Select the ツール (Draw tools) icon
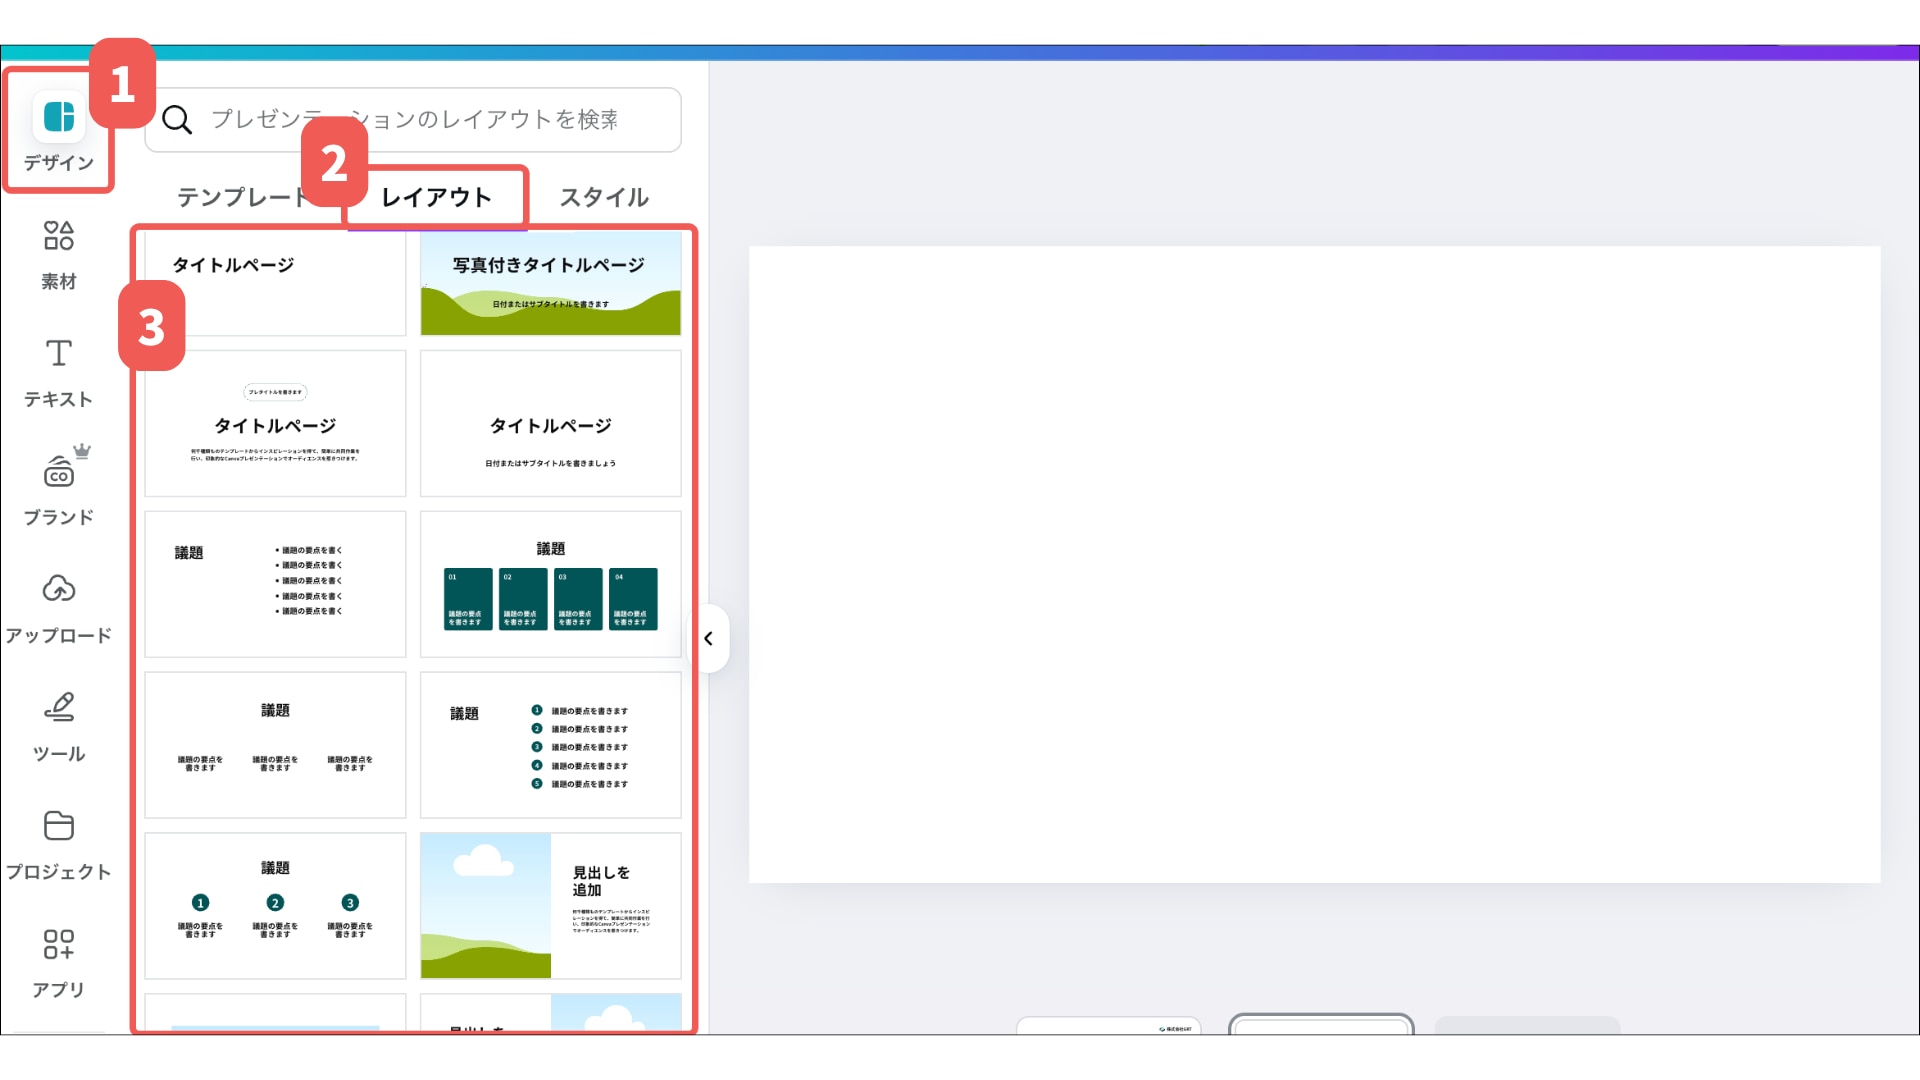 59,708
